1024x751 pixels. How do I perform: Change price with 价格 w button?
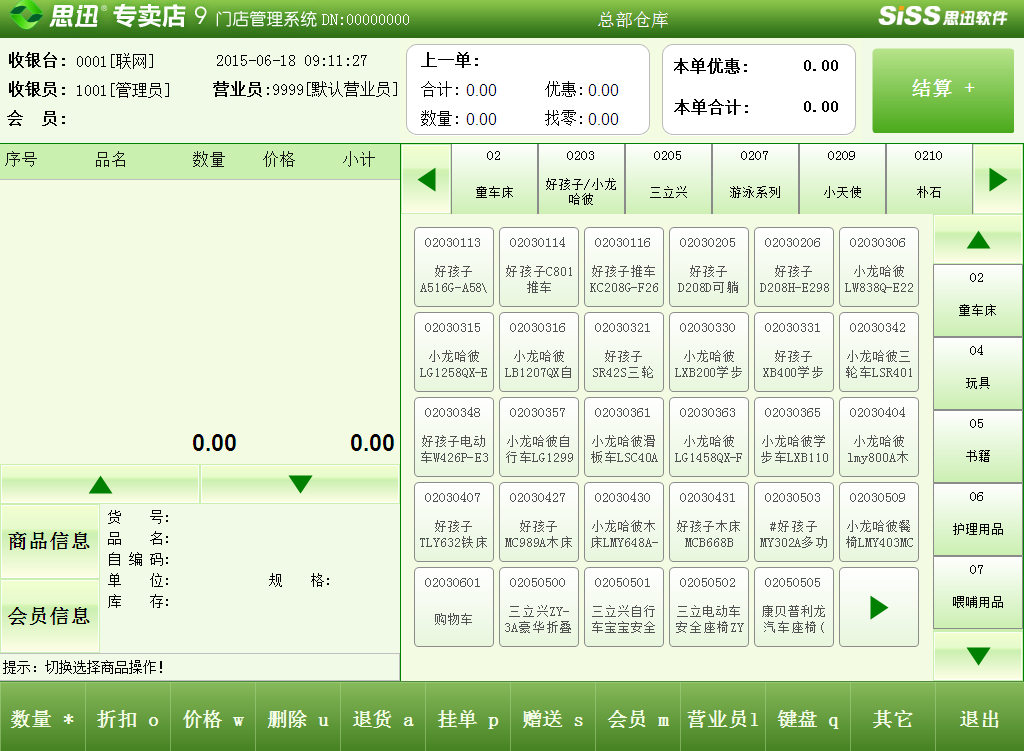click(213, 719)
